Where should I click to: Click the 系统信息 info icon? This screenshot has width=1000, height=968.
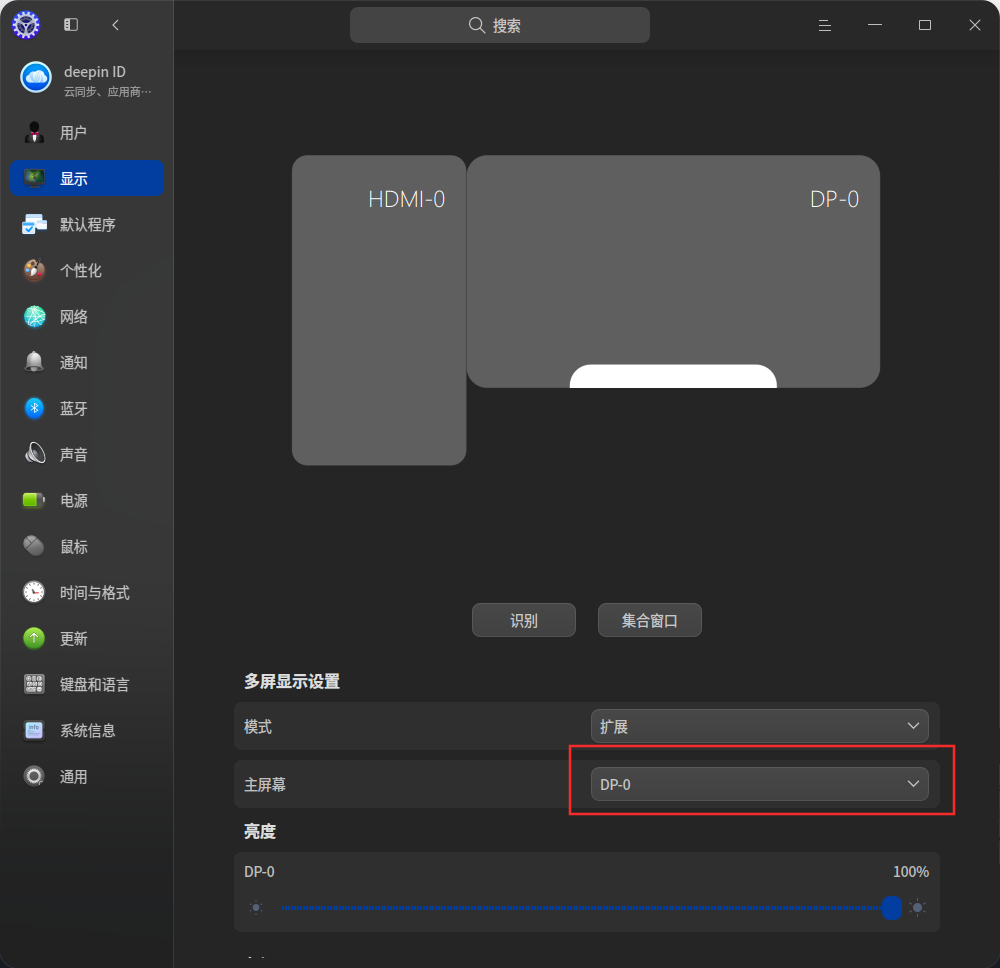click(34, 730)
